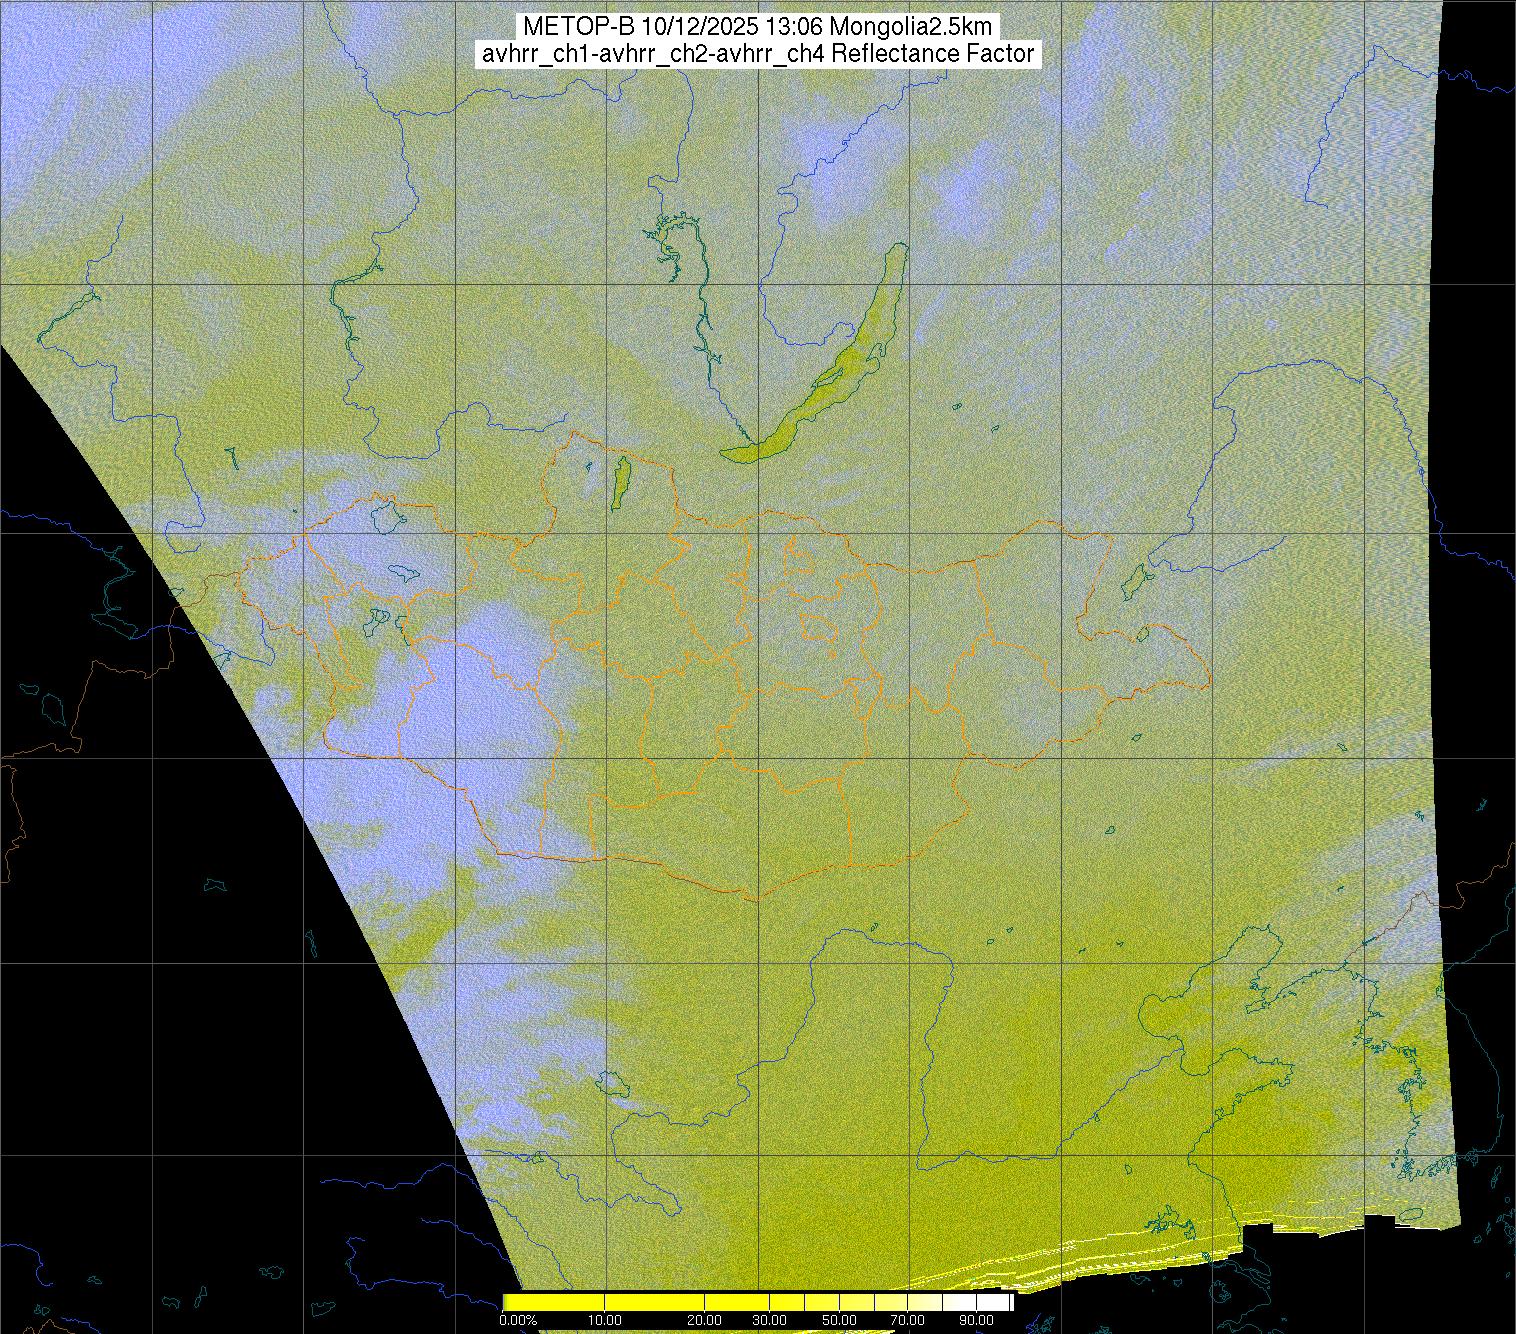Viewport: 1516px width, 1334px height.
Task: Click the white end of the colorbar
Action: click(x=995, y=1302)
